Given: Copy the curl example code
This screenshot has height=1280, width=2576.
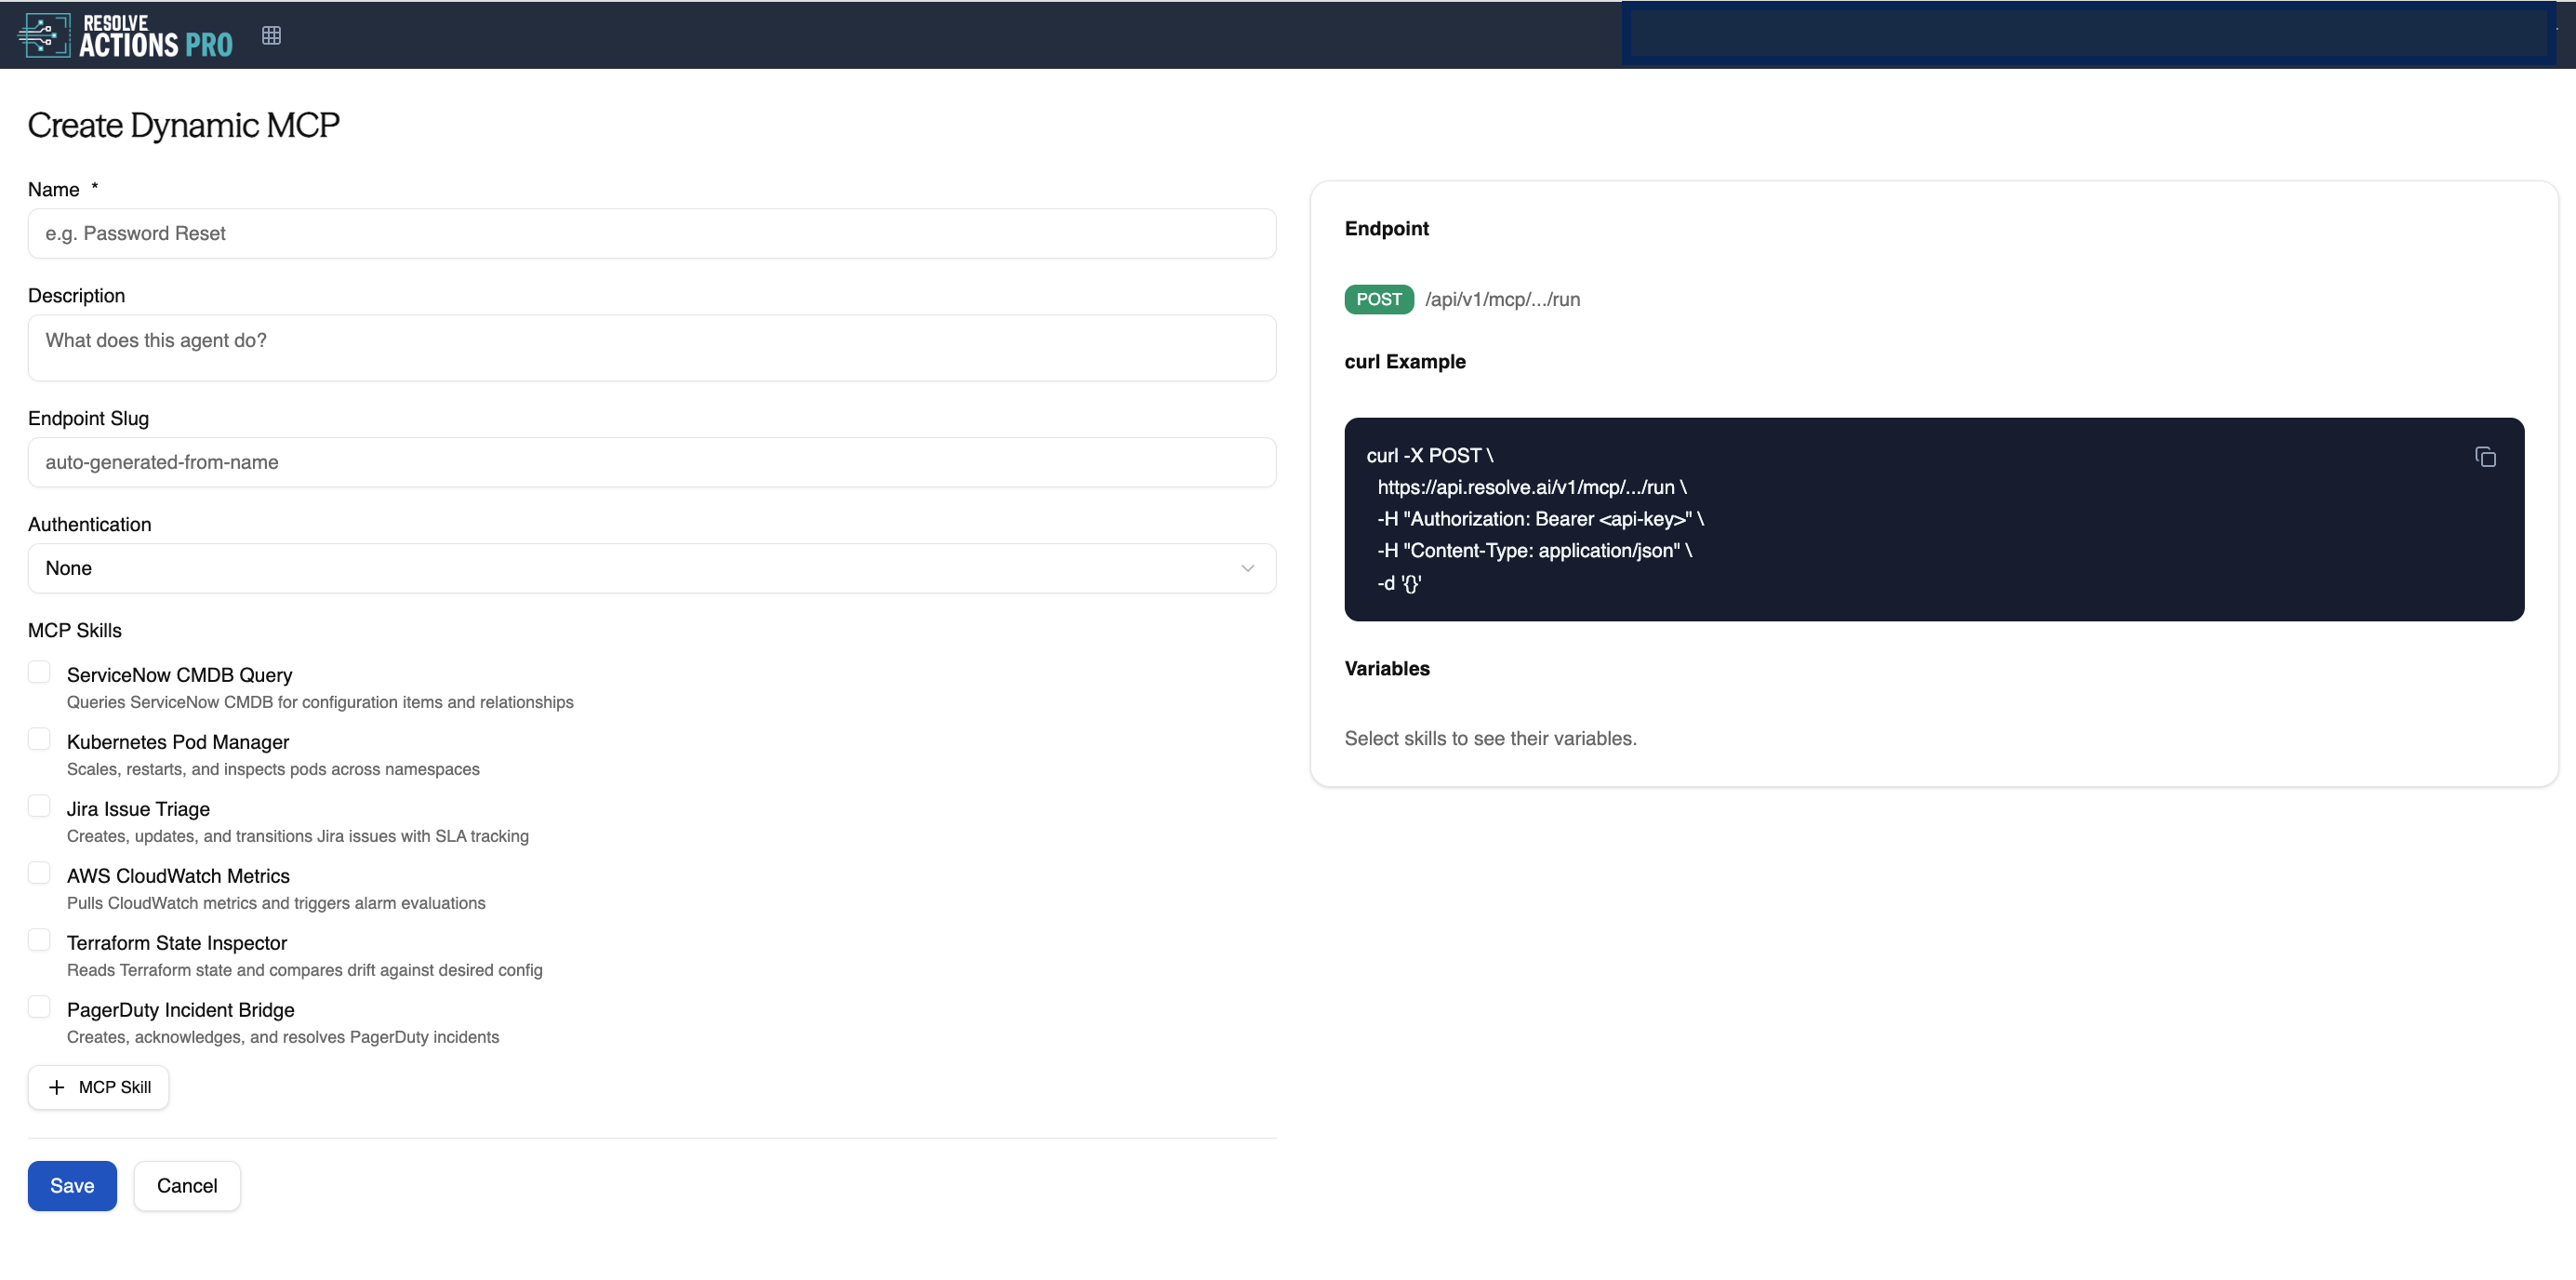Looking at the screenshot, I should [x=2485, y=457].
